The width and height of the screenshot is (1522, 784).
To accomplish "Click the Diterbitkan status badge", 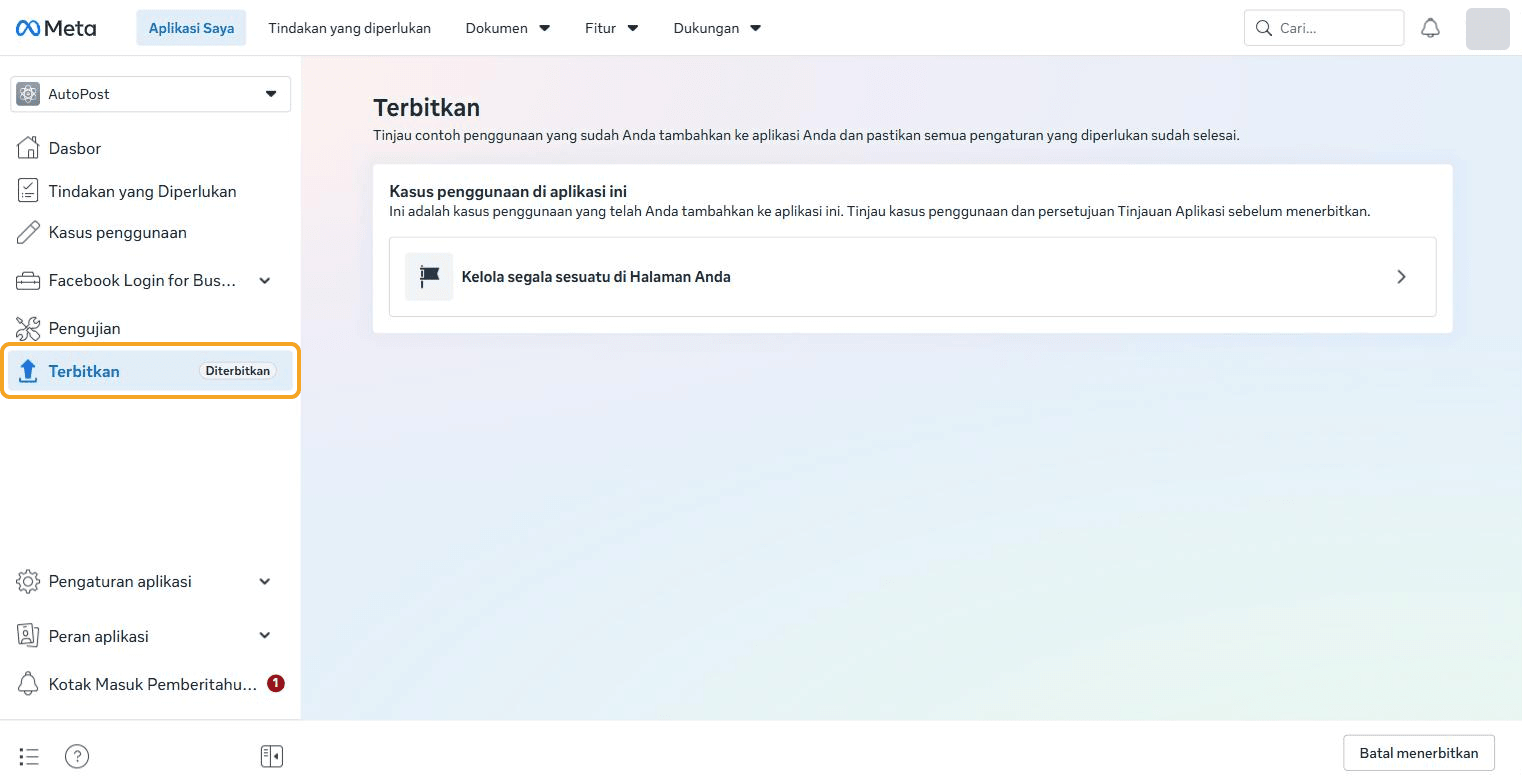I will point(238,371).
